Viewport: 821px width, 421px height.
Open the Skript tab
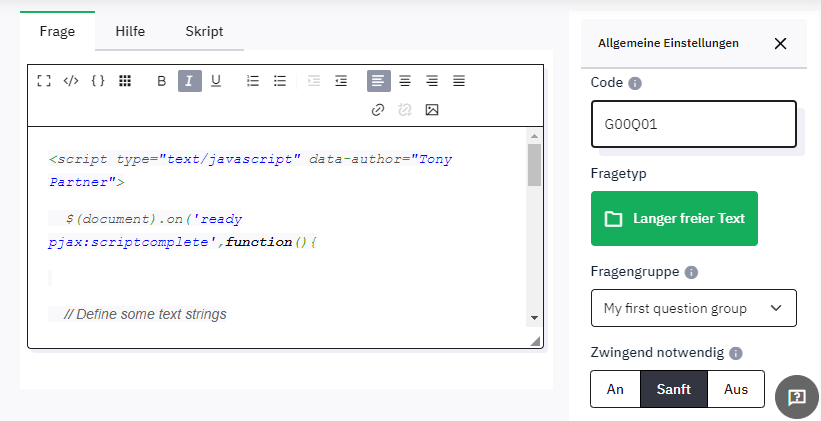[x=204, y=31]
